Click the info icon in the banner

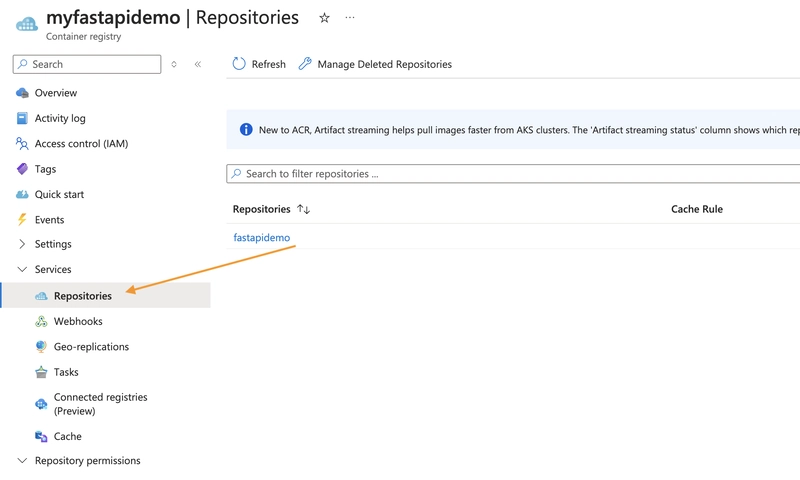(246, 130)
